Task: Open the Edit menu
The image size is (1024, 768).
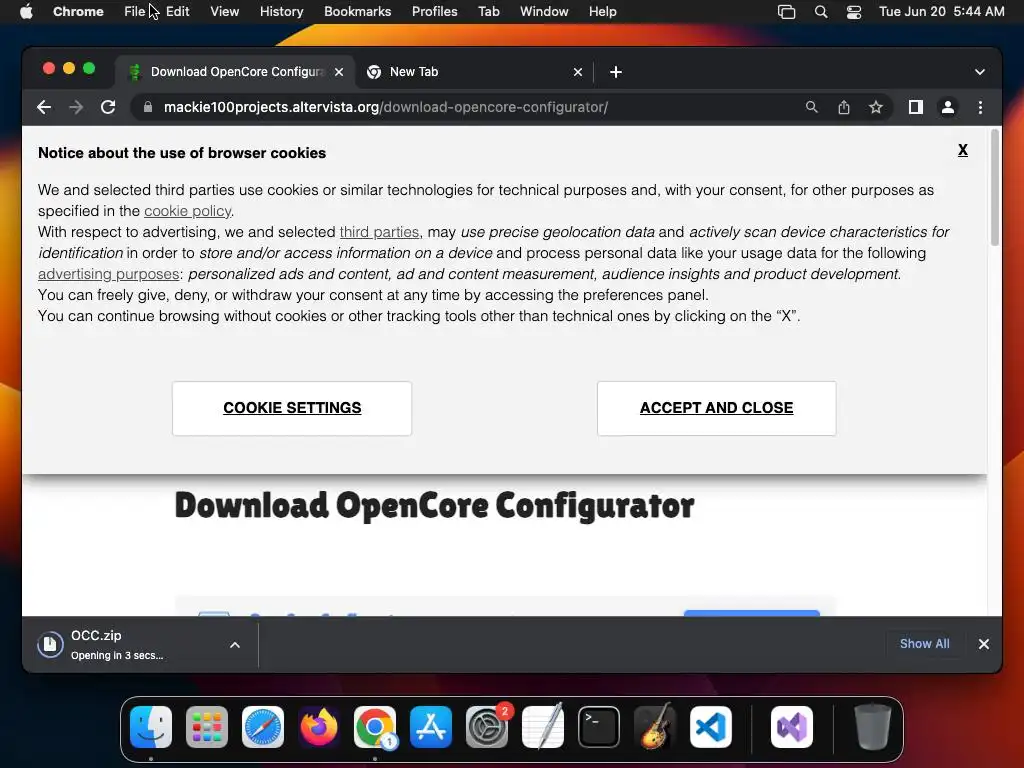Action: (x=178, y=12)
